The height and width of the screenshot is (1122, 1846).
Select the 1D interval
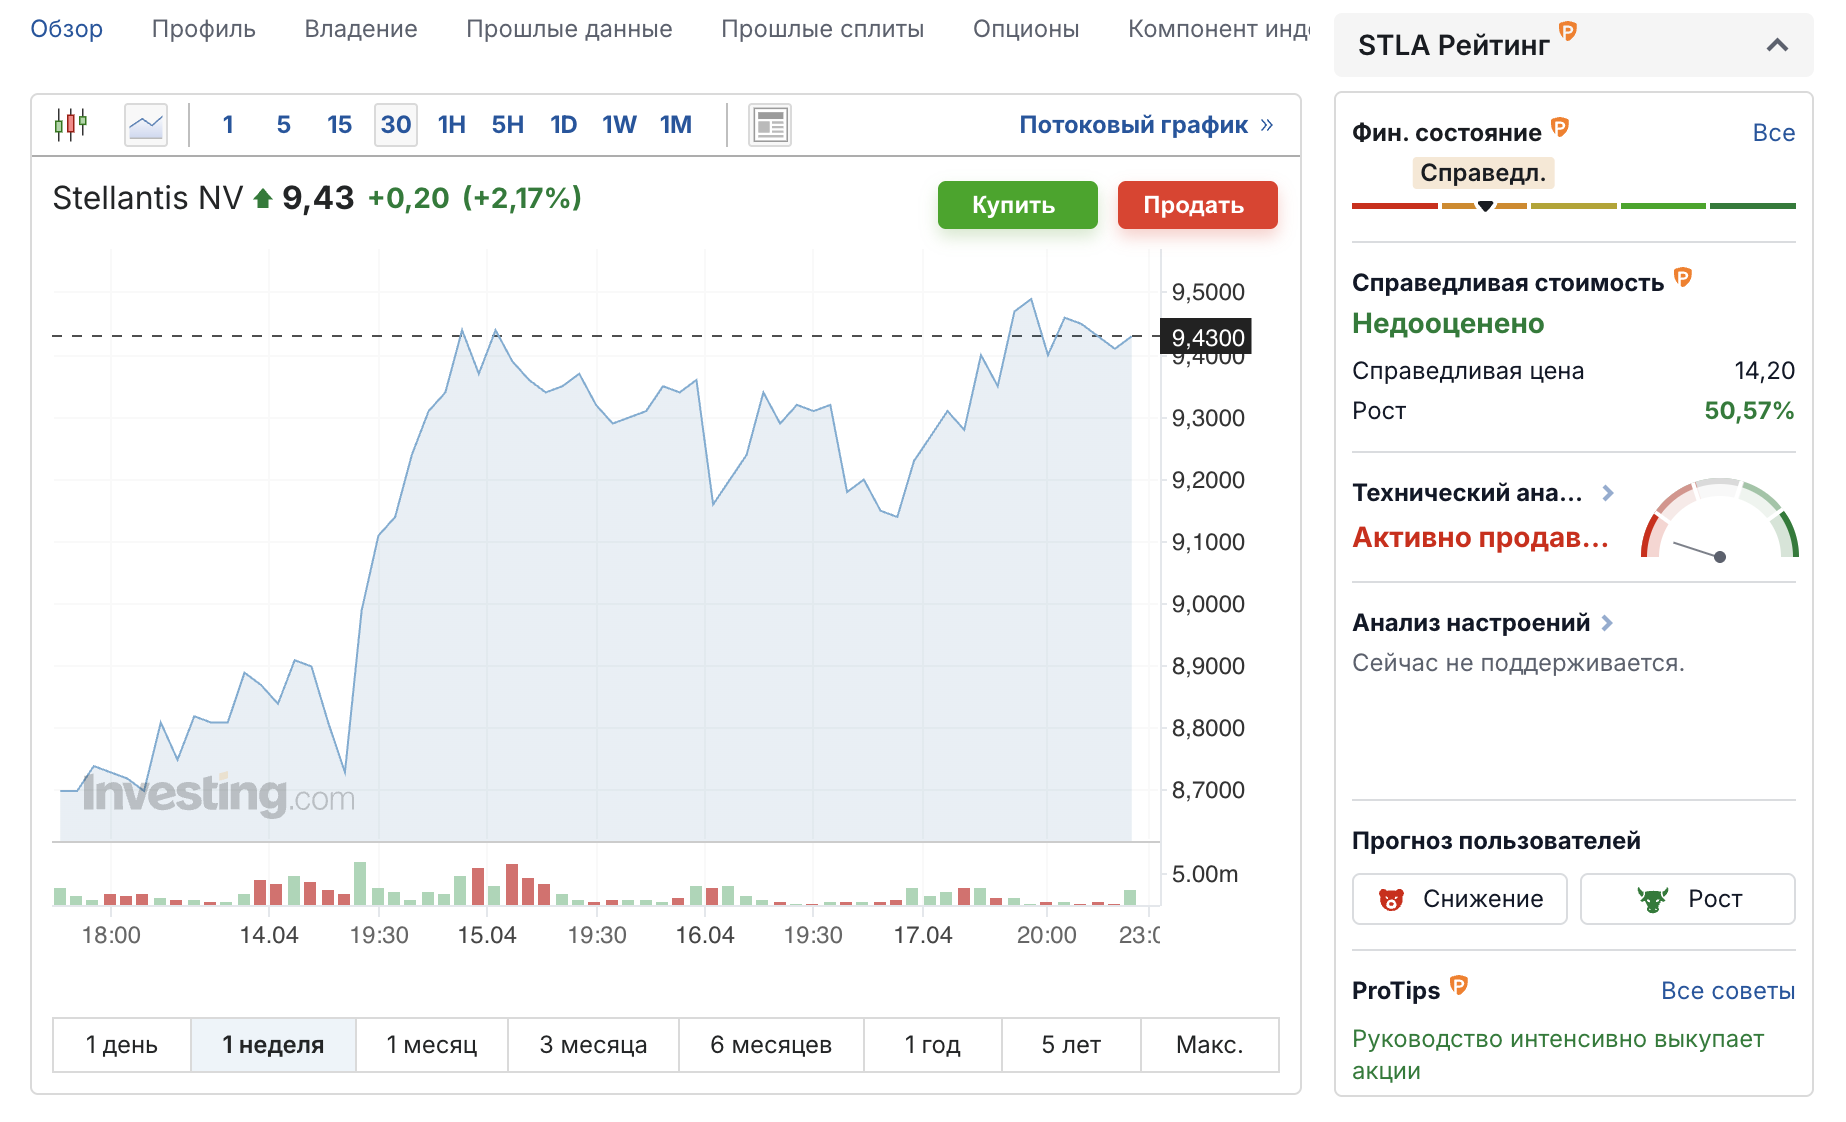point(564,125)
